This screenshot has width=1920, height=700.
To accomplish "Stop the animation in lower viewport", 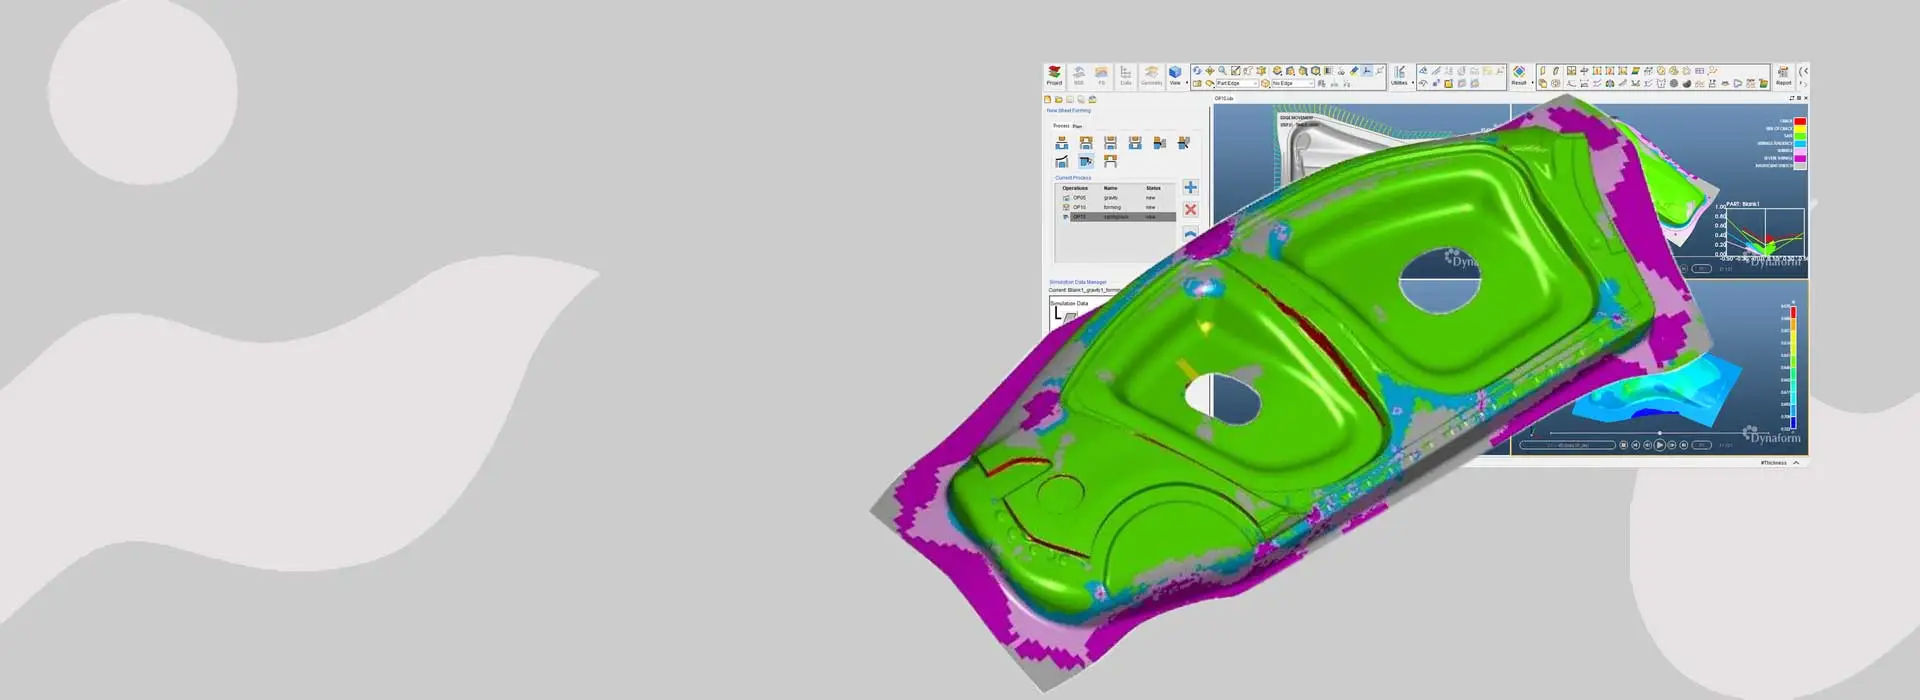I will pos(1624,445).
